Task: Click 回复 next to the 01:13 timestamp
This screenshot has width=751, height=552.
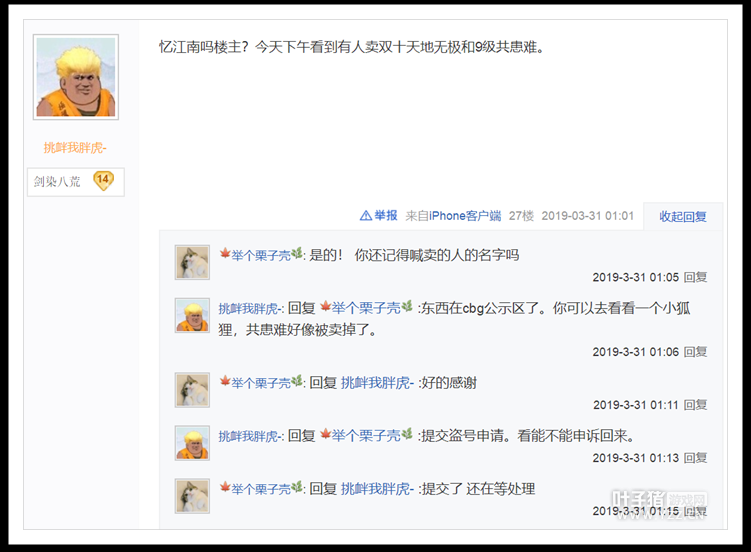Action: pos(695,458)
